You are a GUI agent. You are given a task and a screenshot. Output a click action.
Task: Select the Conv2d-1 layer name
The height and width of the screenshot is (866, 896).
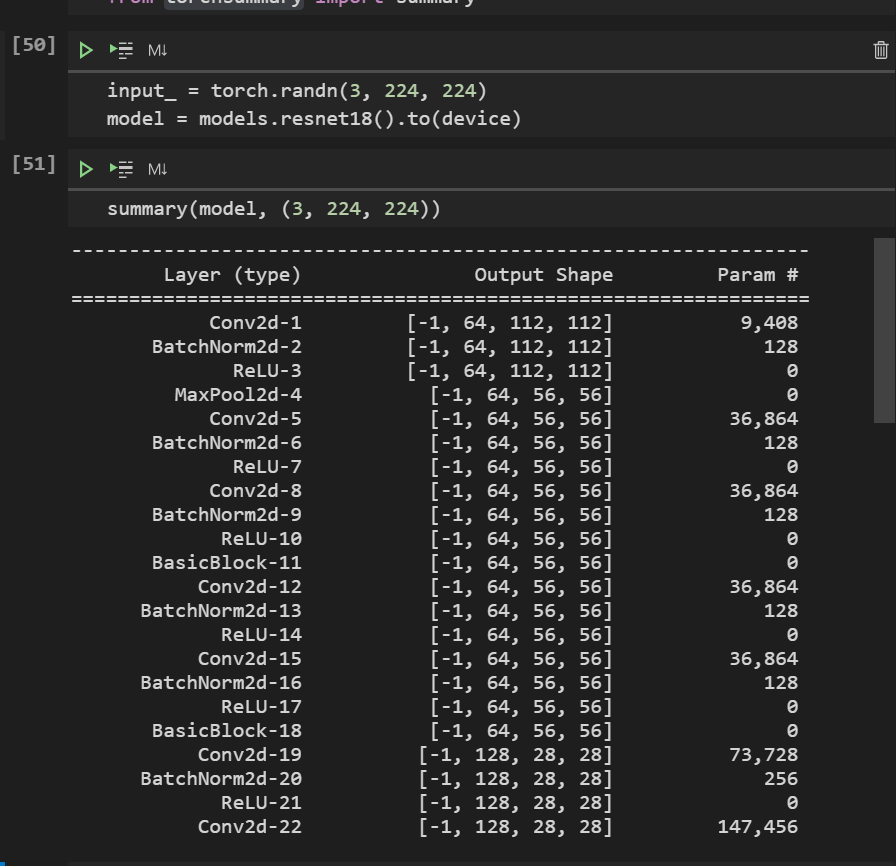(255, 323)
